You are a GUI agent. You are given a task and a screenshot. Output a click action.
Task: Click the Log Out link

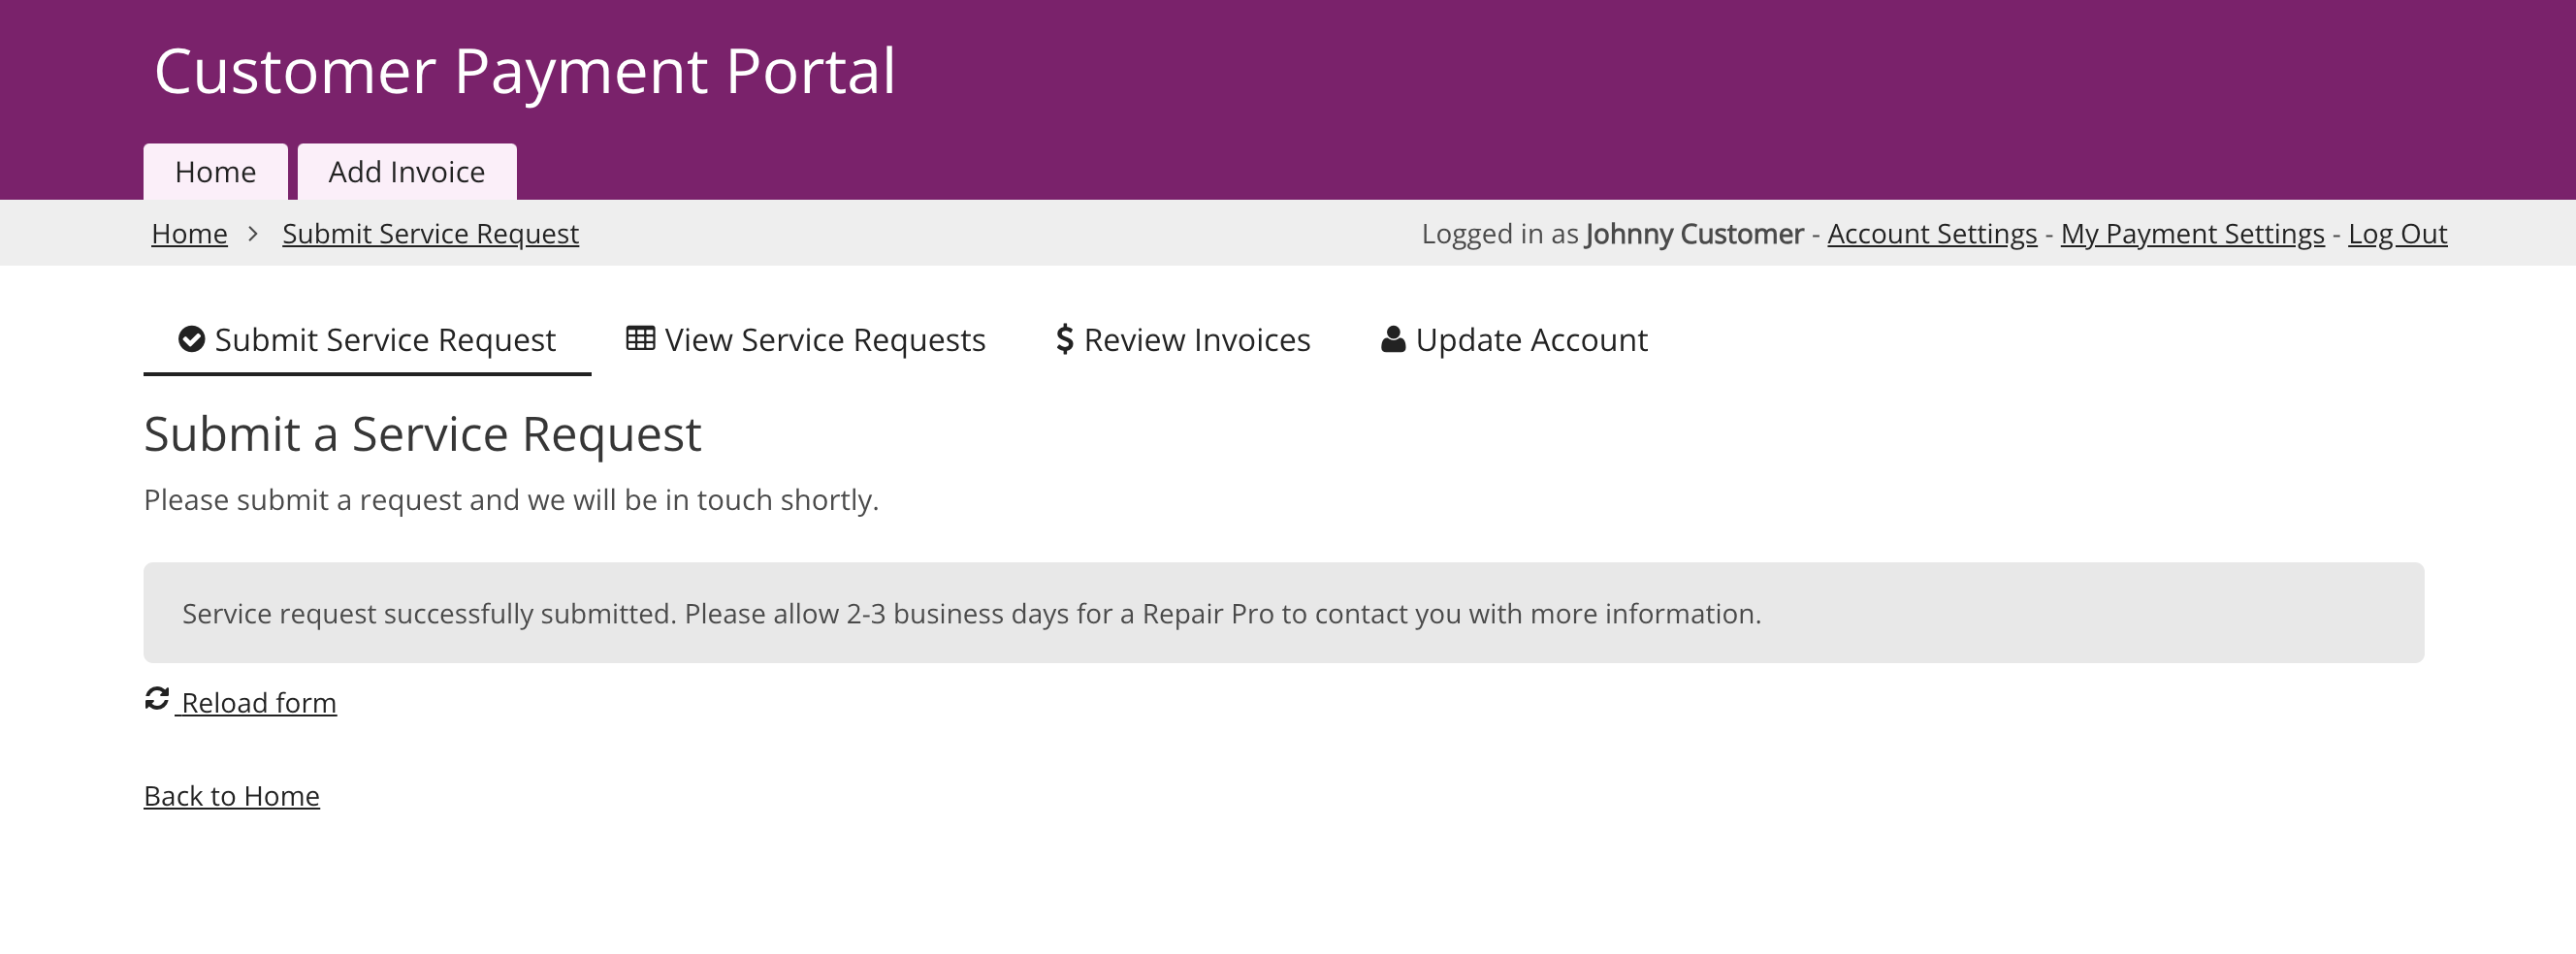coord(2397,233)
